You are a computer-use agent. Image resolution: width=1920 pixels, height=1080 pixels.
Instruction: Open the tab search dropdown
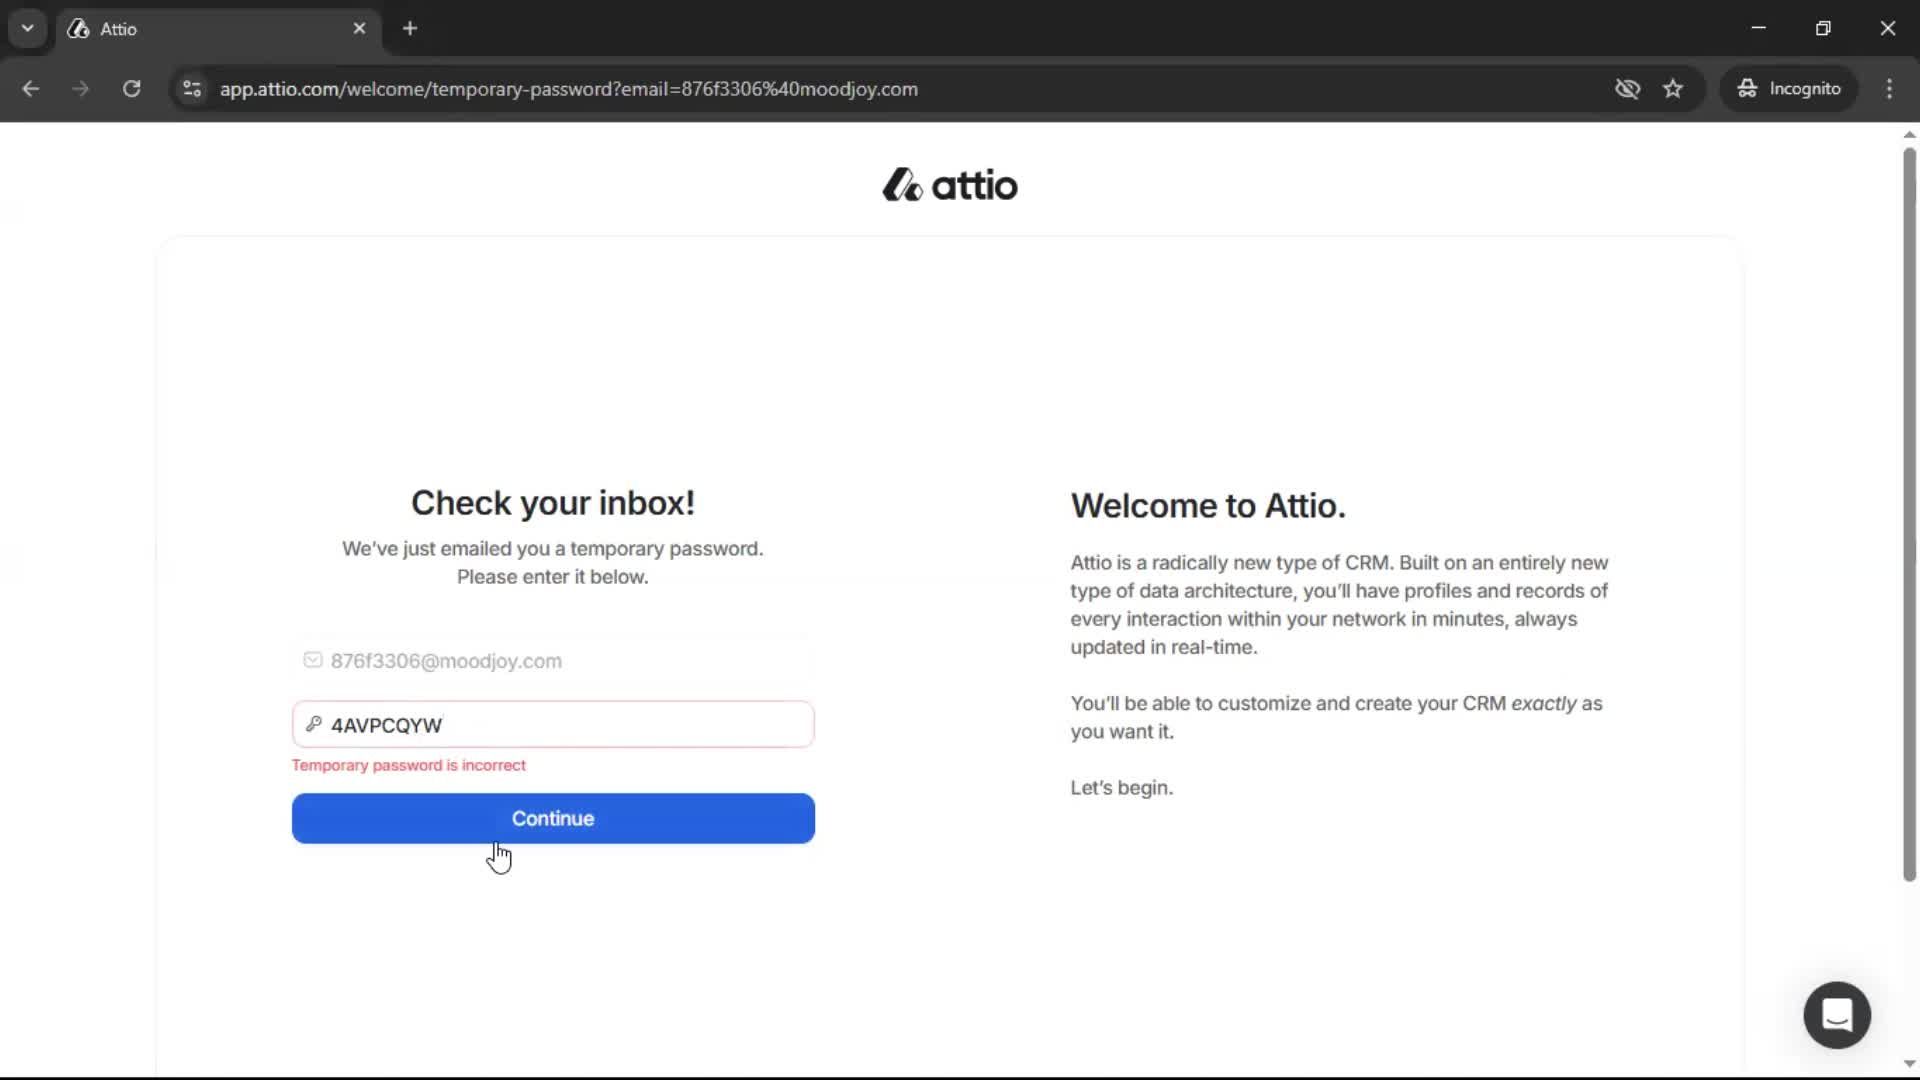click(x=27, y=28)
